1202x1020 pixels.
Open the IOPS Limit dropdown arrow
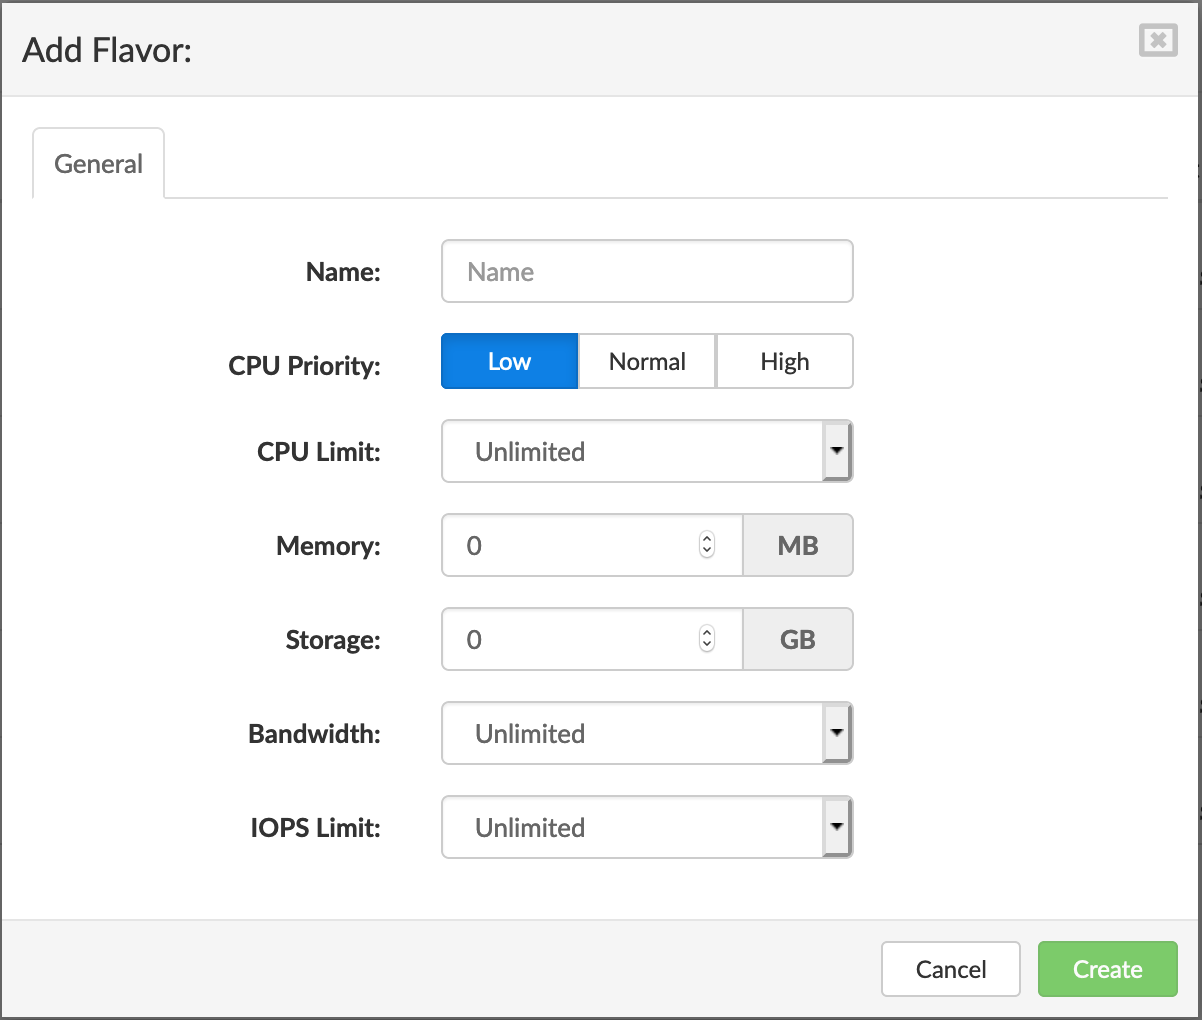click(x=838, y=827)
